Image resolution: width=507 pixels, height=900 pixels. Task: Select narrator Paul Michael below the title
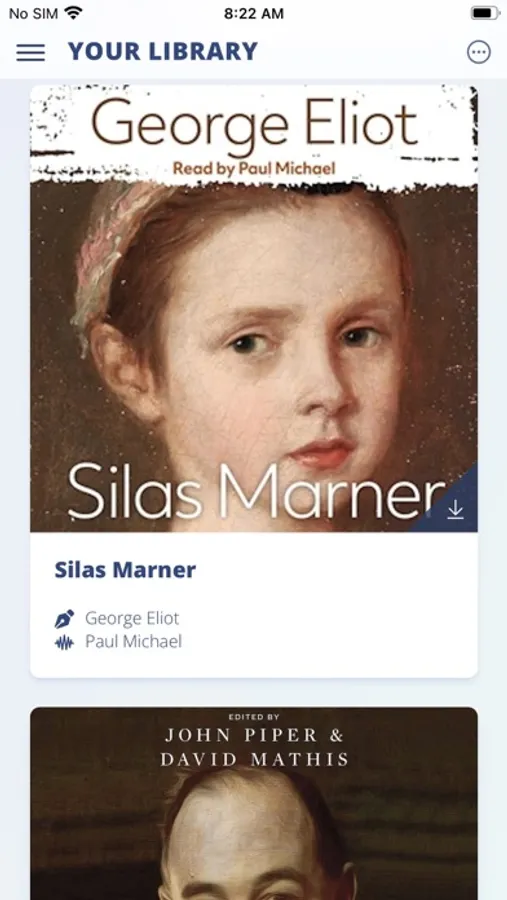(x=133, y=641)
